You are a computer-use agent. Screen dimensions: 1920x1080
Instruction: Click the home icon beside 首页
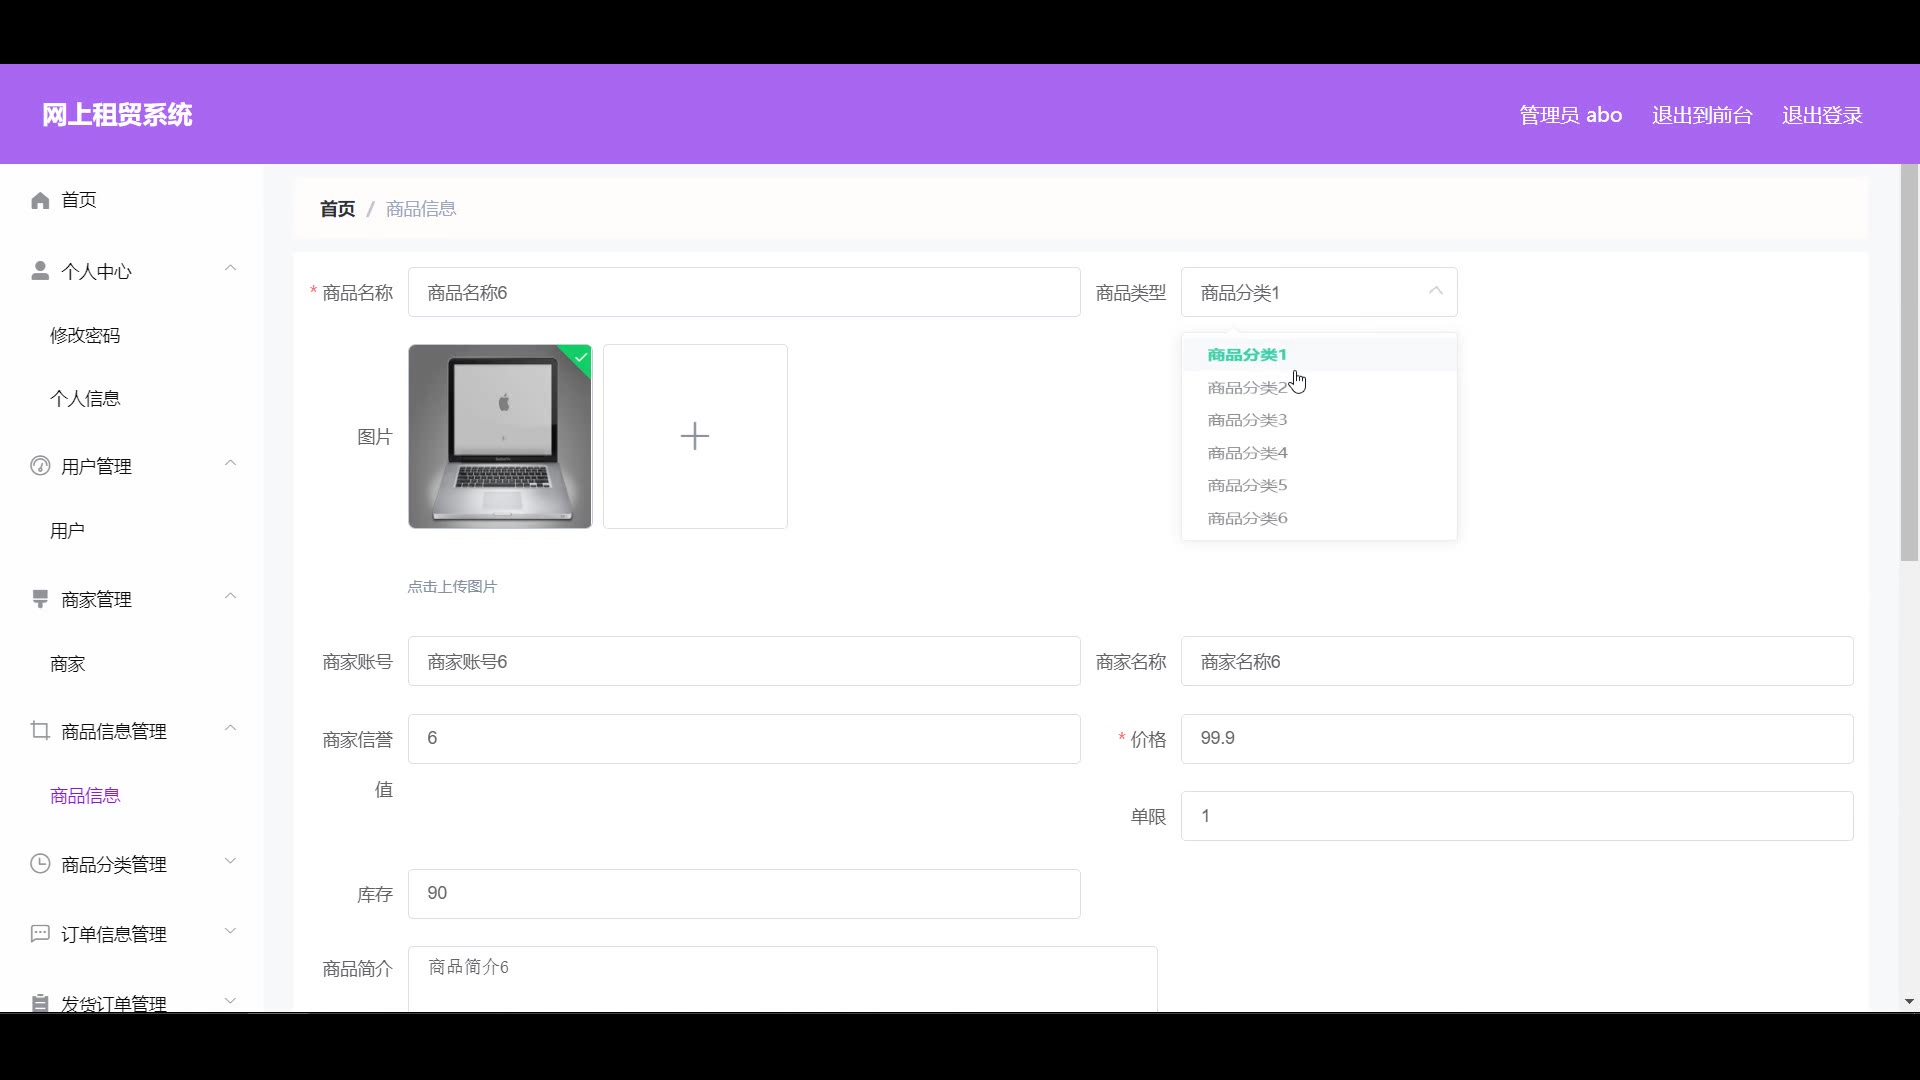pyautogui.click(x=40, y=201)
